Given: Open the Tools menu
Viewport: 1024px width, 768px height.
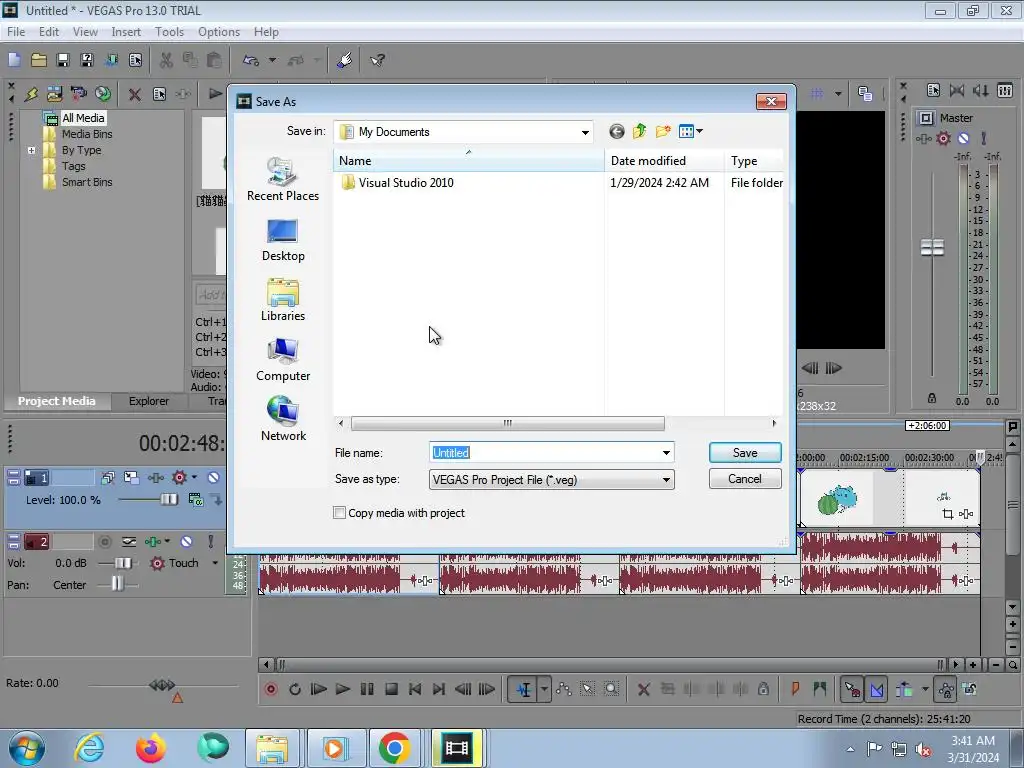Looking at the screenshot, I should [x=169, y=32].
